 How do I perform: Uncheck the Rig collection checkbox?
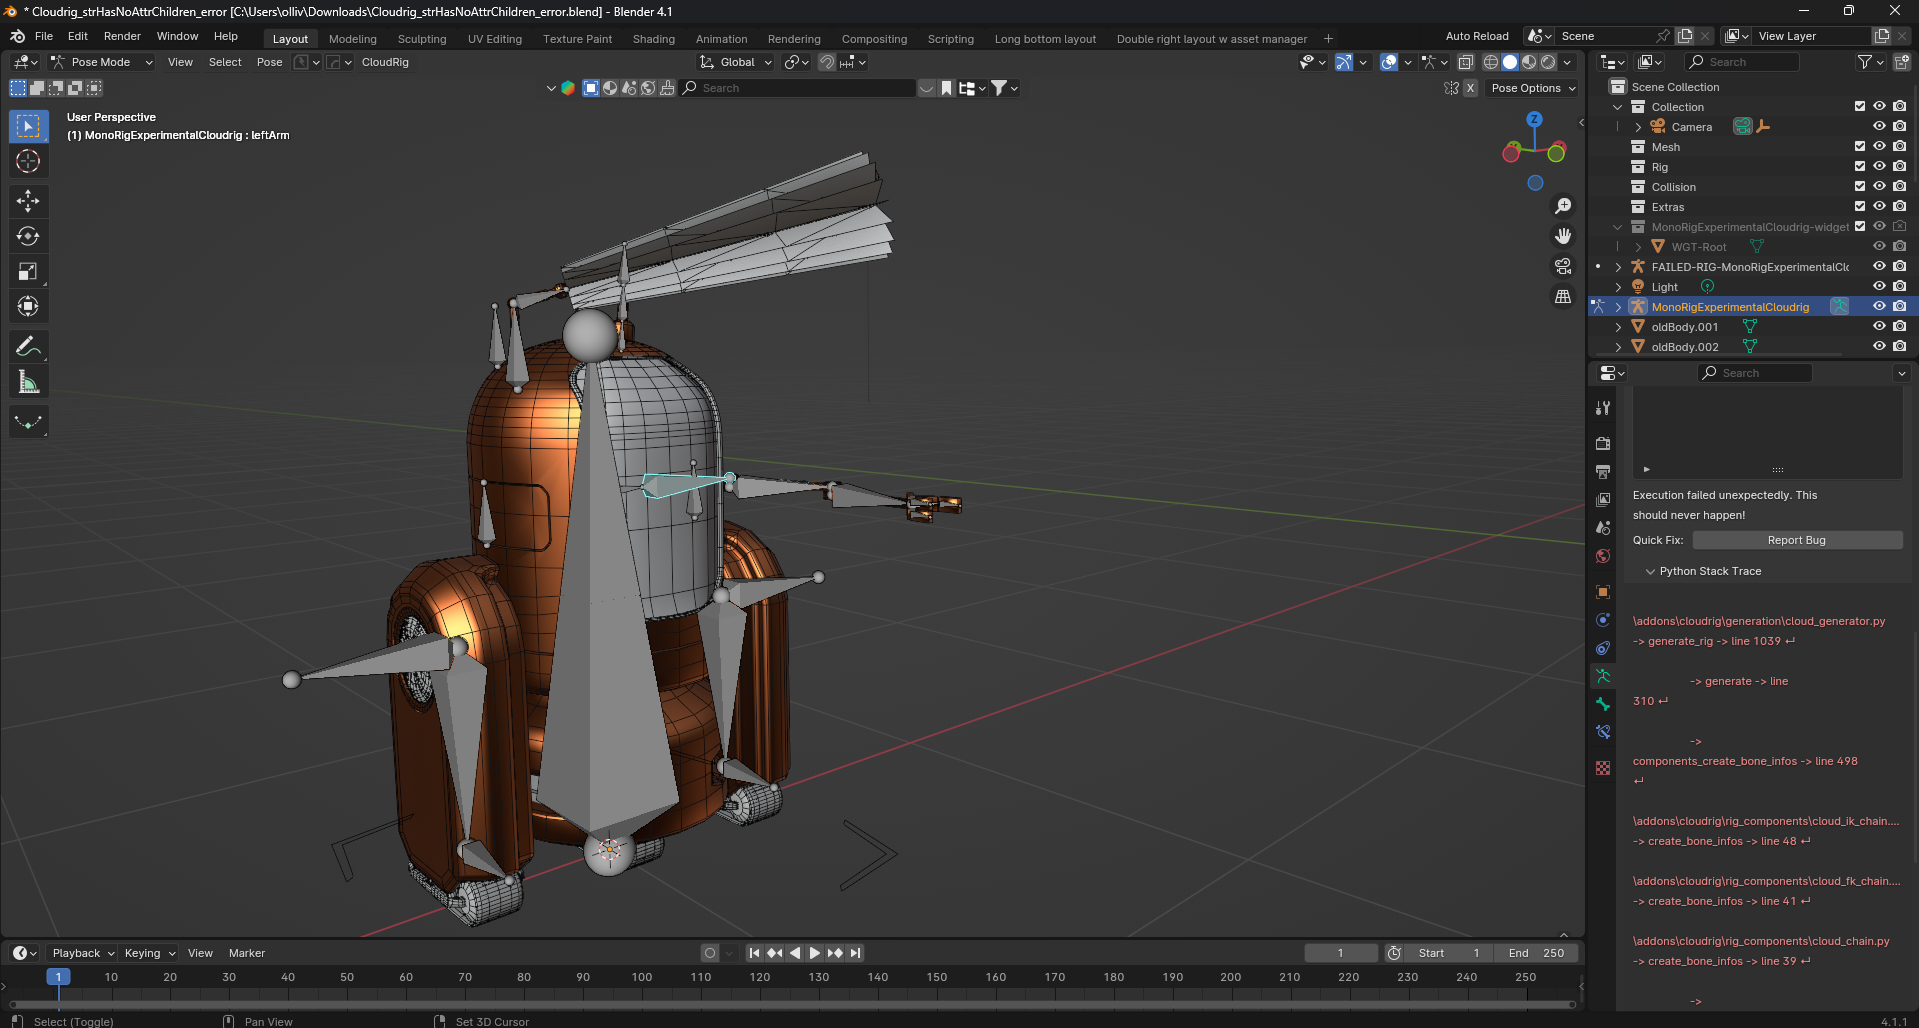(x=1860, y=166)
